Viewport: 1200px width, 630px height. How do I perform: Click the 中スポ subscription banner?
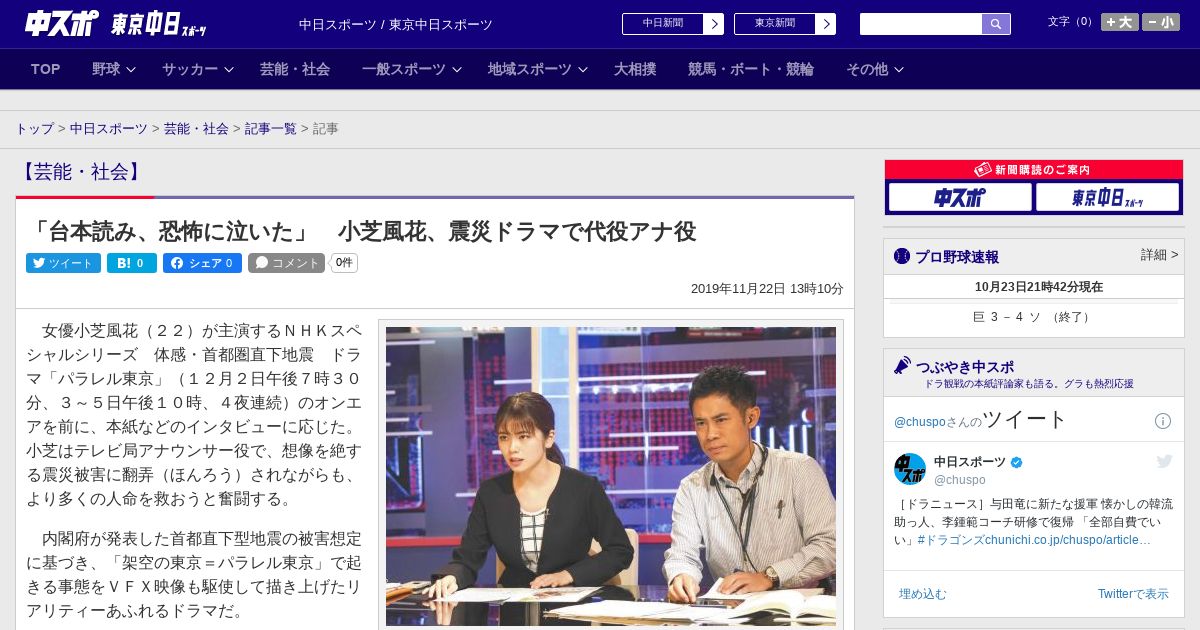click(960, 197)
